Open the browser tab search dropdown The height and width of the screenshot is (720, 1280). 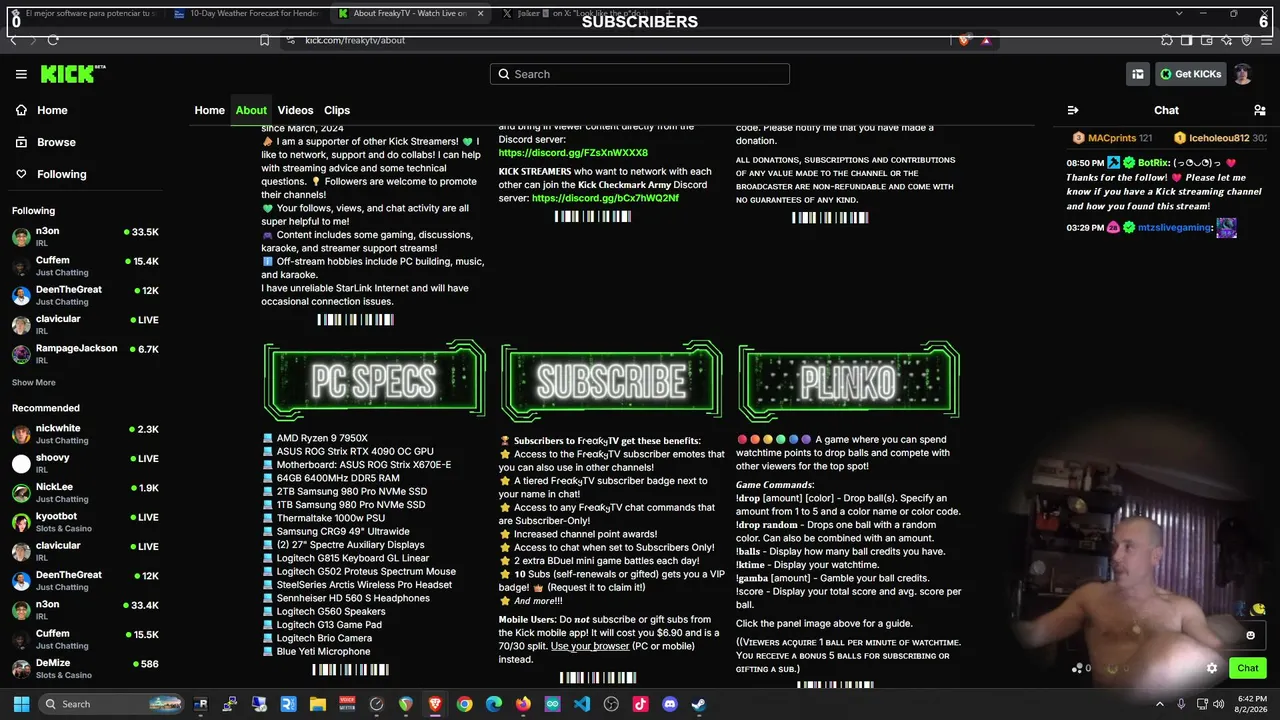click(x=1178, y=13)
